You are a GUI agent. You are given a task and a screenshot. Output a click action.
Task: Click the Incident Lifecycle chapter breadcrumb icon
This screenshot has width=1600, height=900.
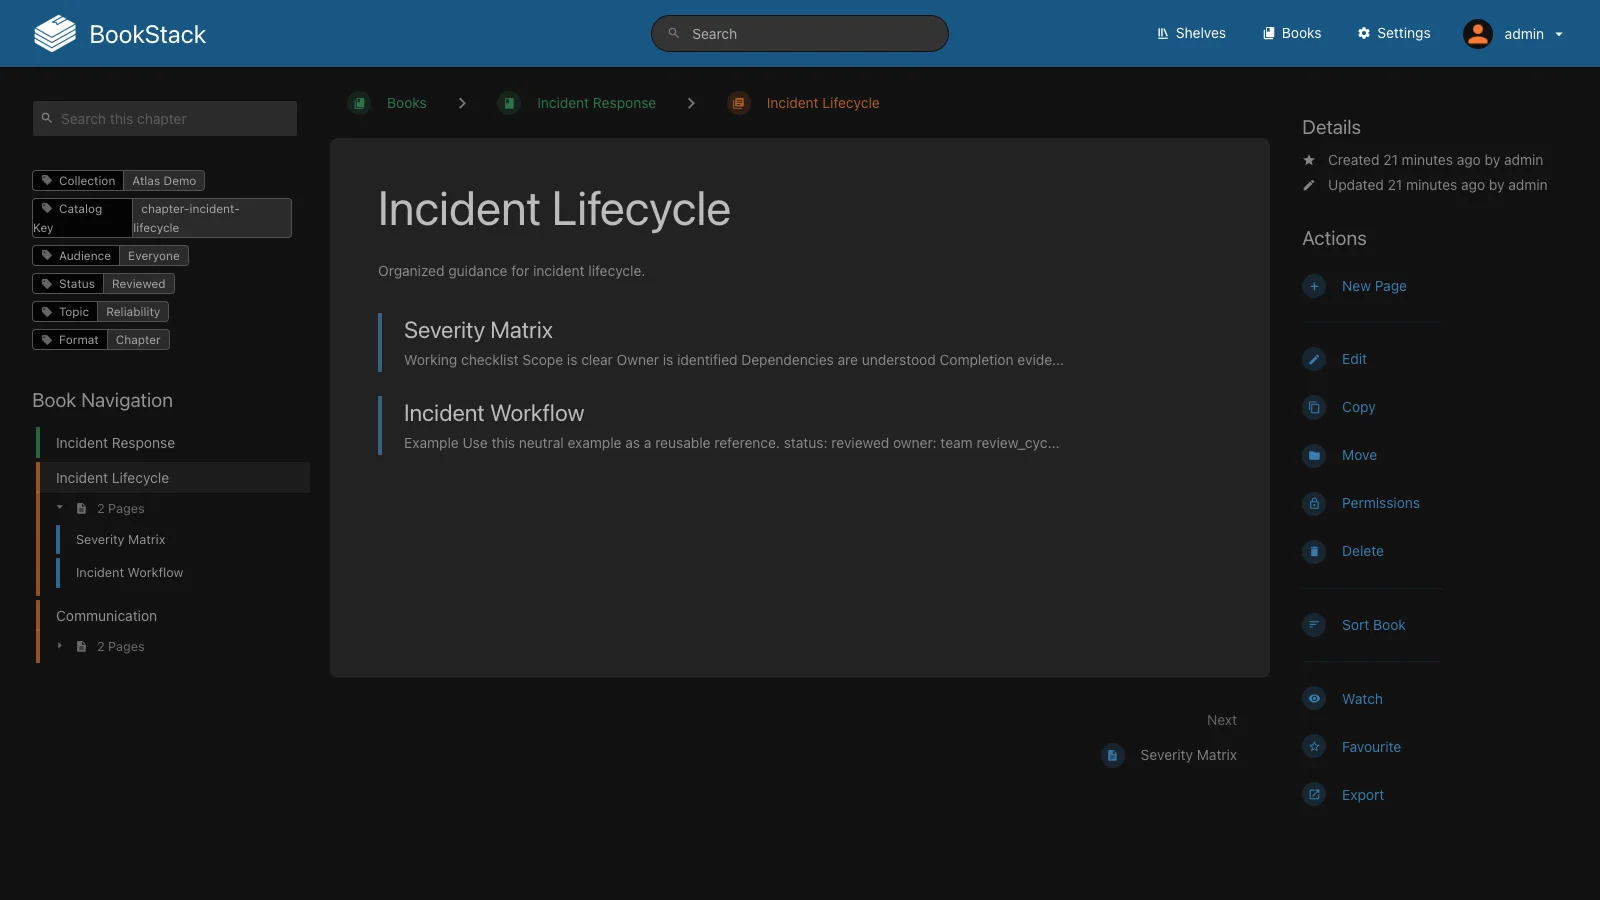point(739,103)
